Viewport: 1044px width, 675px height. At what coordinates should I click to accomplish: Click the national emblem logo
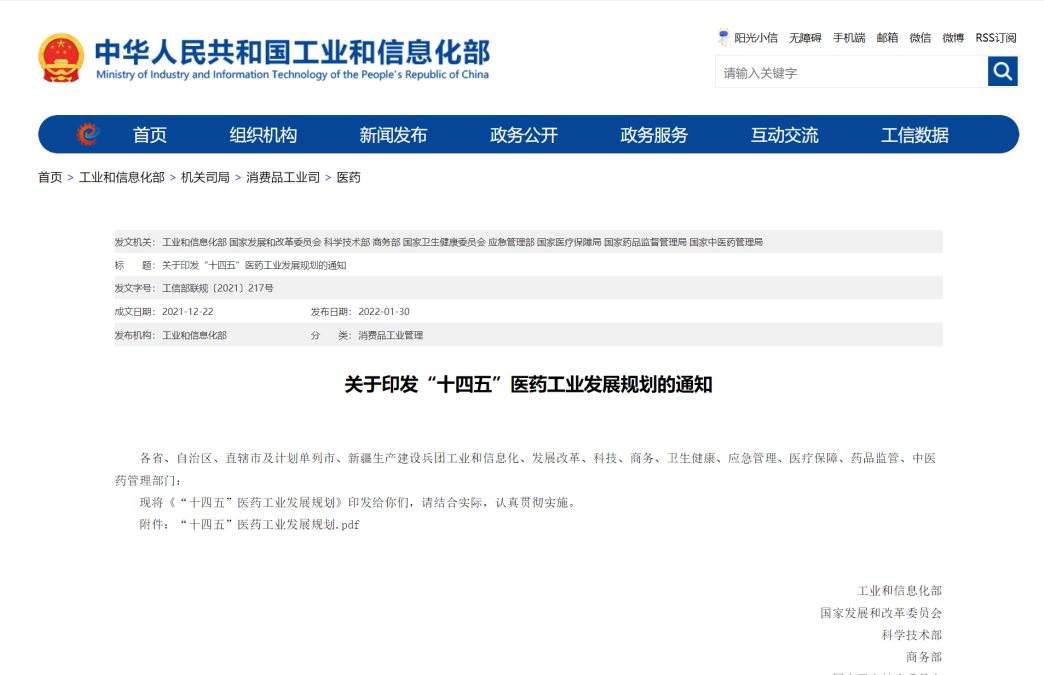61,58
